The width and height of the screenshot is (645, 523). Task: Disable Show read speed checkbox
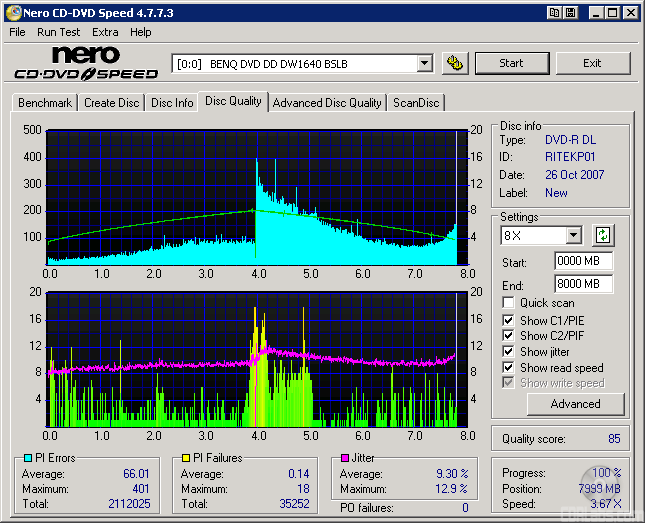tap(509, 368)
